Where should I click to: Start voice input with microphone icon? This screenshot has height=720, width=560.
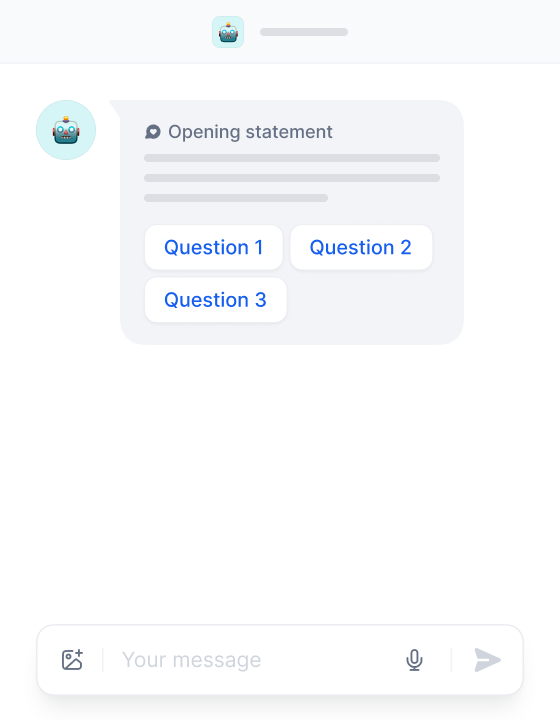414,660
